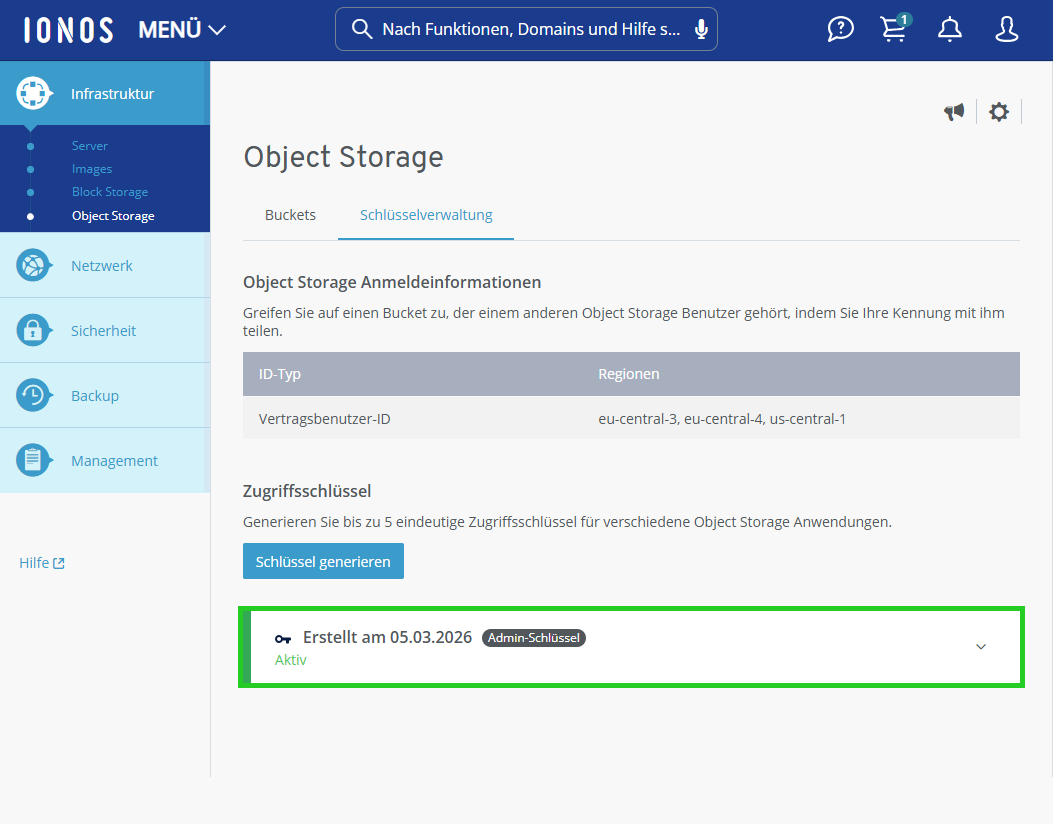This screenshot has height=824, width=1053.
Task: Open Object Storage settings gear icon
Action: click(x=998, y=112)
